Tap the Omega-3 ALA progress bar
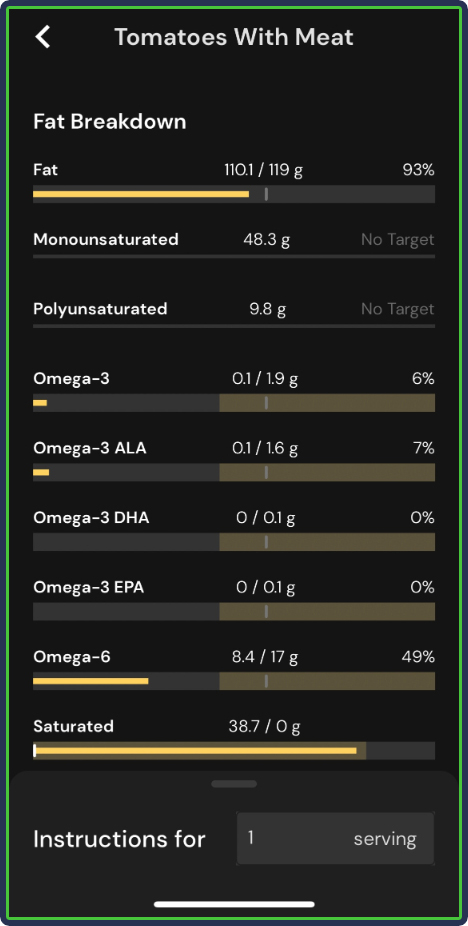 coord(234,472)
